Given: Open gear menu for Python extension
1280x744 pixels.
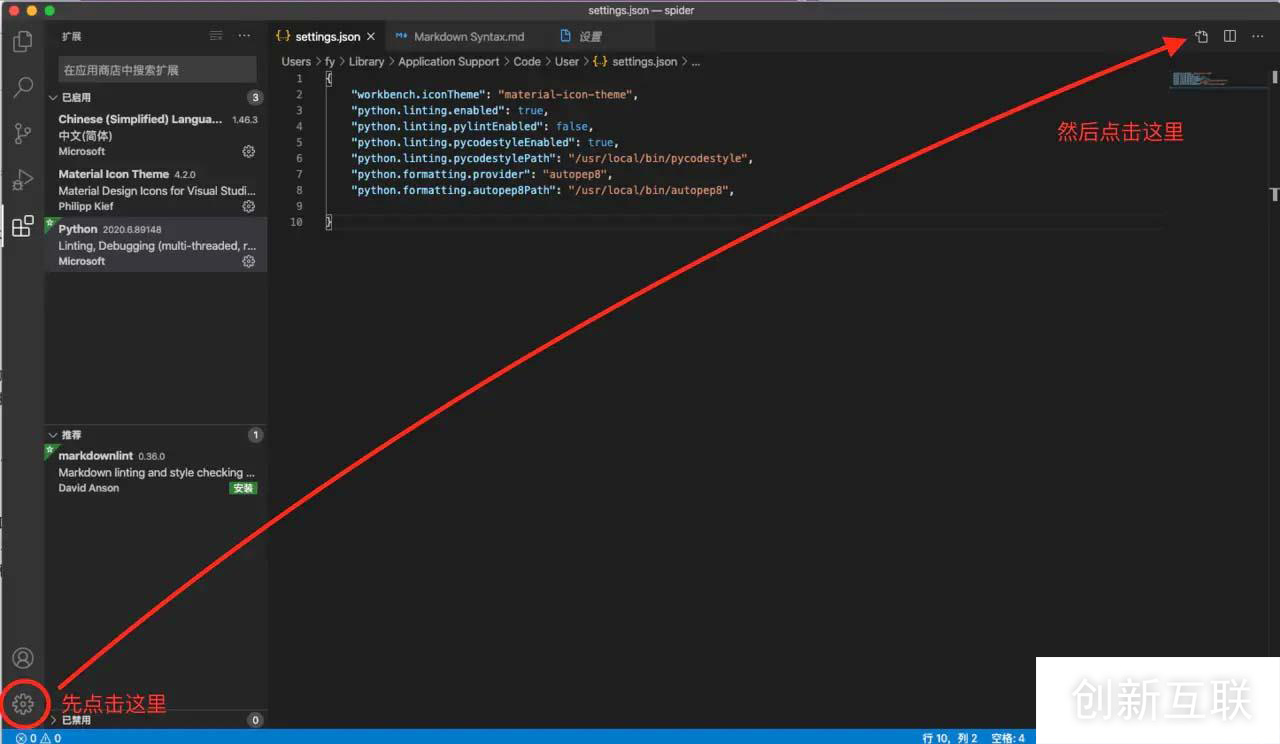Looking at the screenshot, I should (x=249, y=261).
